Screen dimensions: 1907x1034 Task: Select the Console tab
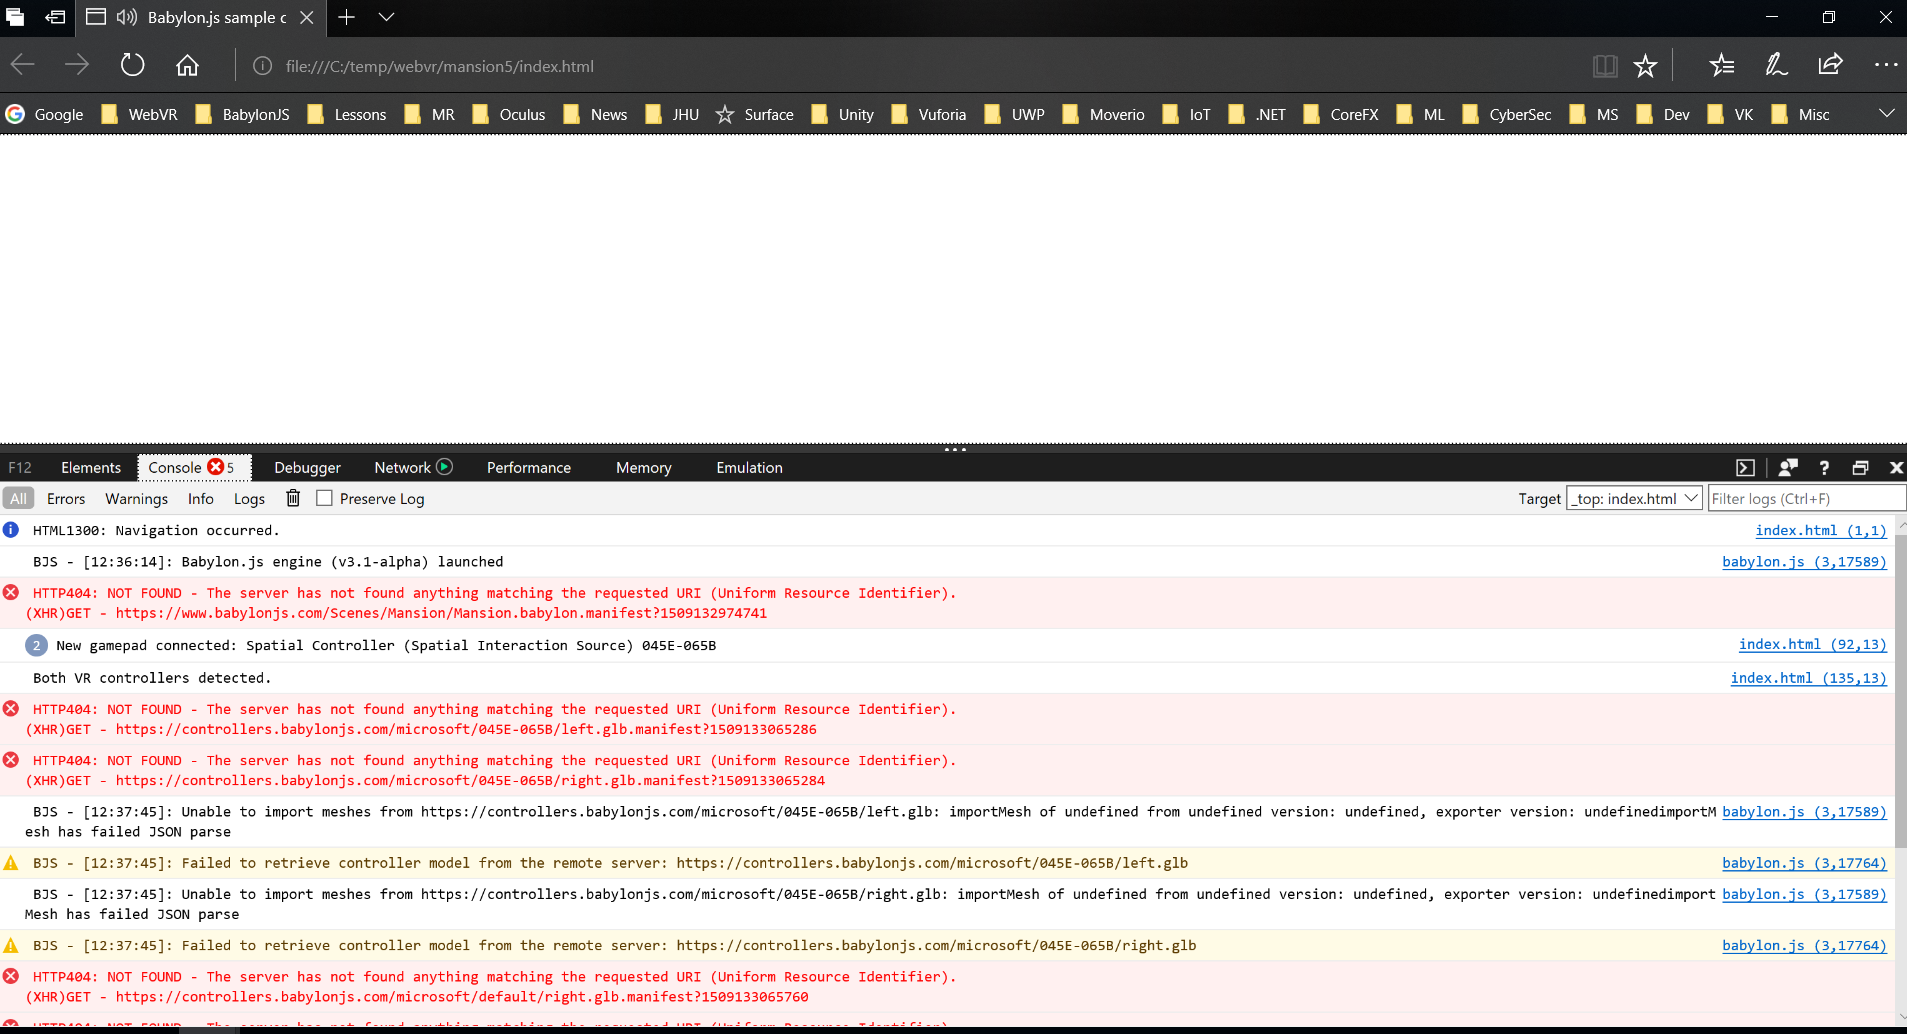pyautogui.click(x=192, y=468)
